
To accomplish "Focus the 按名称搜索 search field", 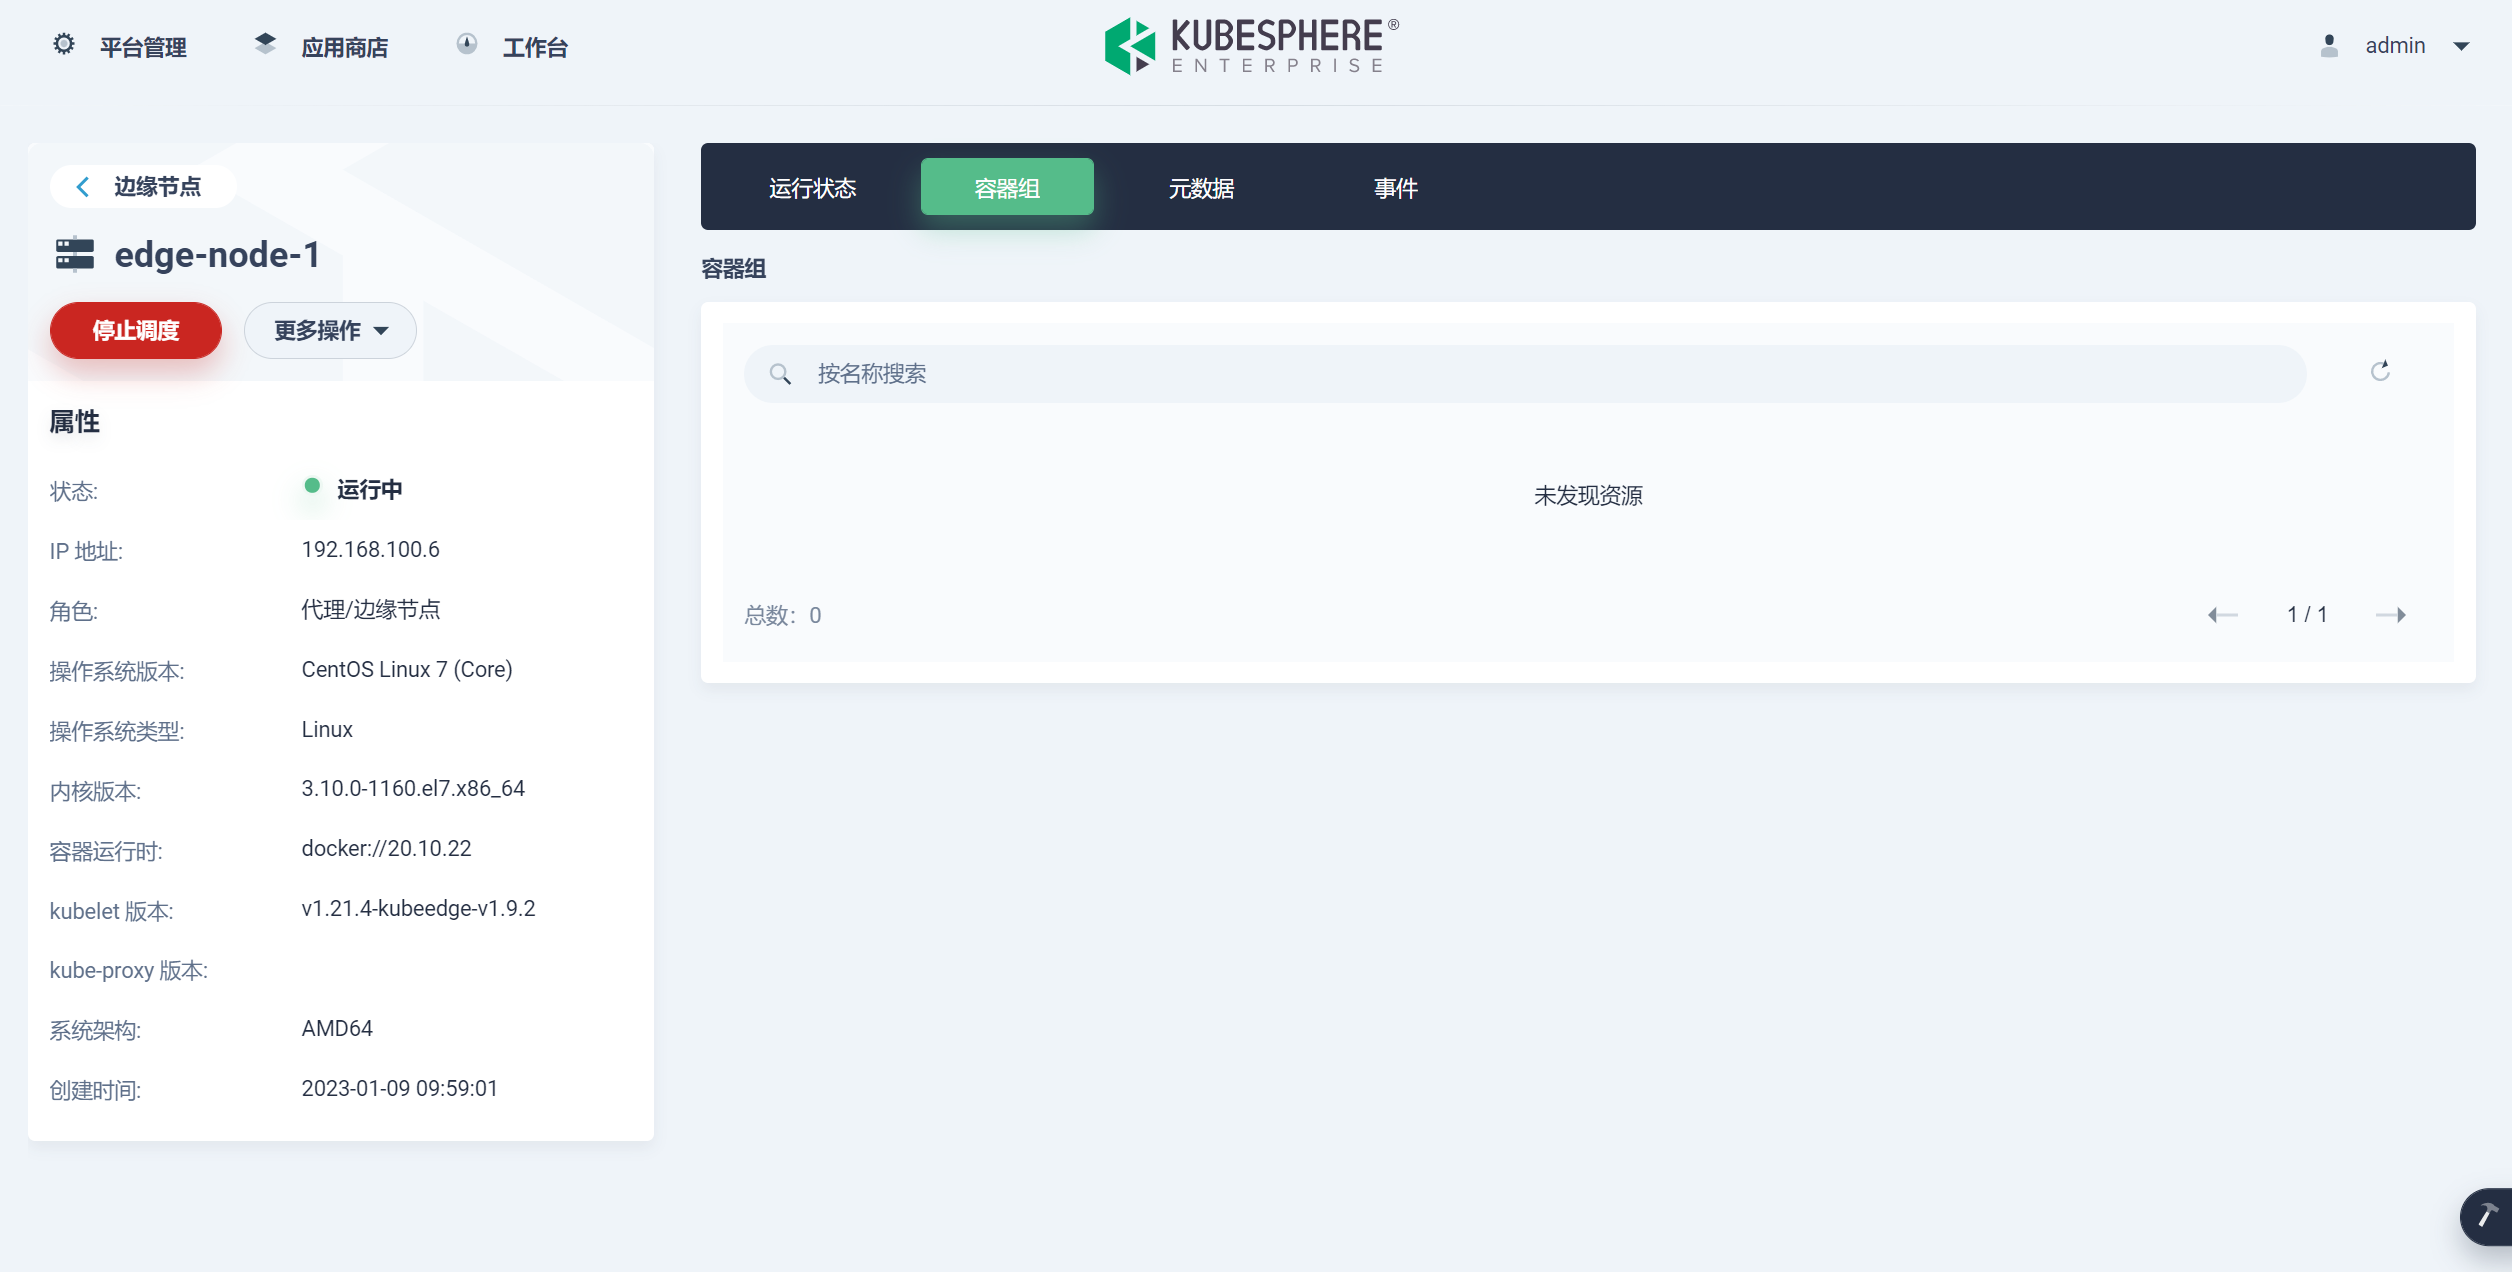I will pos(1540,374).
